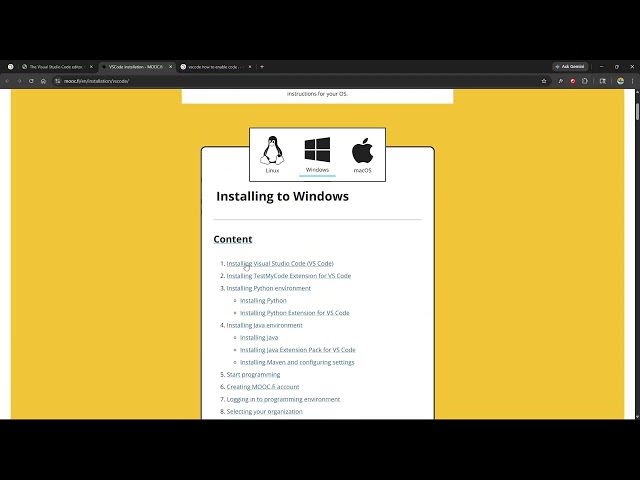Open the Chrome profile avatar
The height and width of the screenshot is (480, 640).
pos(620,81)
